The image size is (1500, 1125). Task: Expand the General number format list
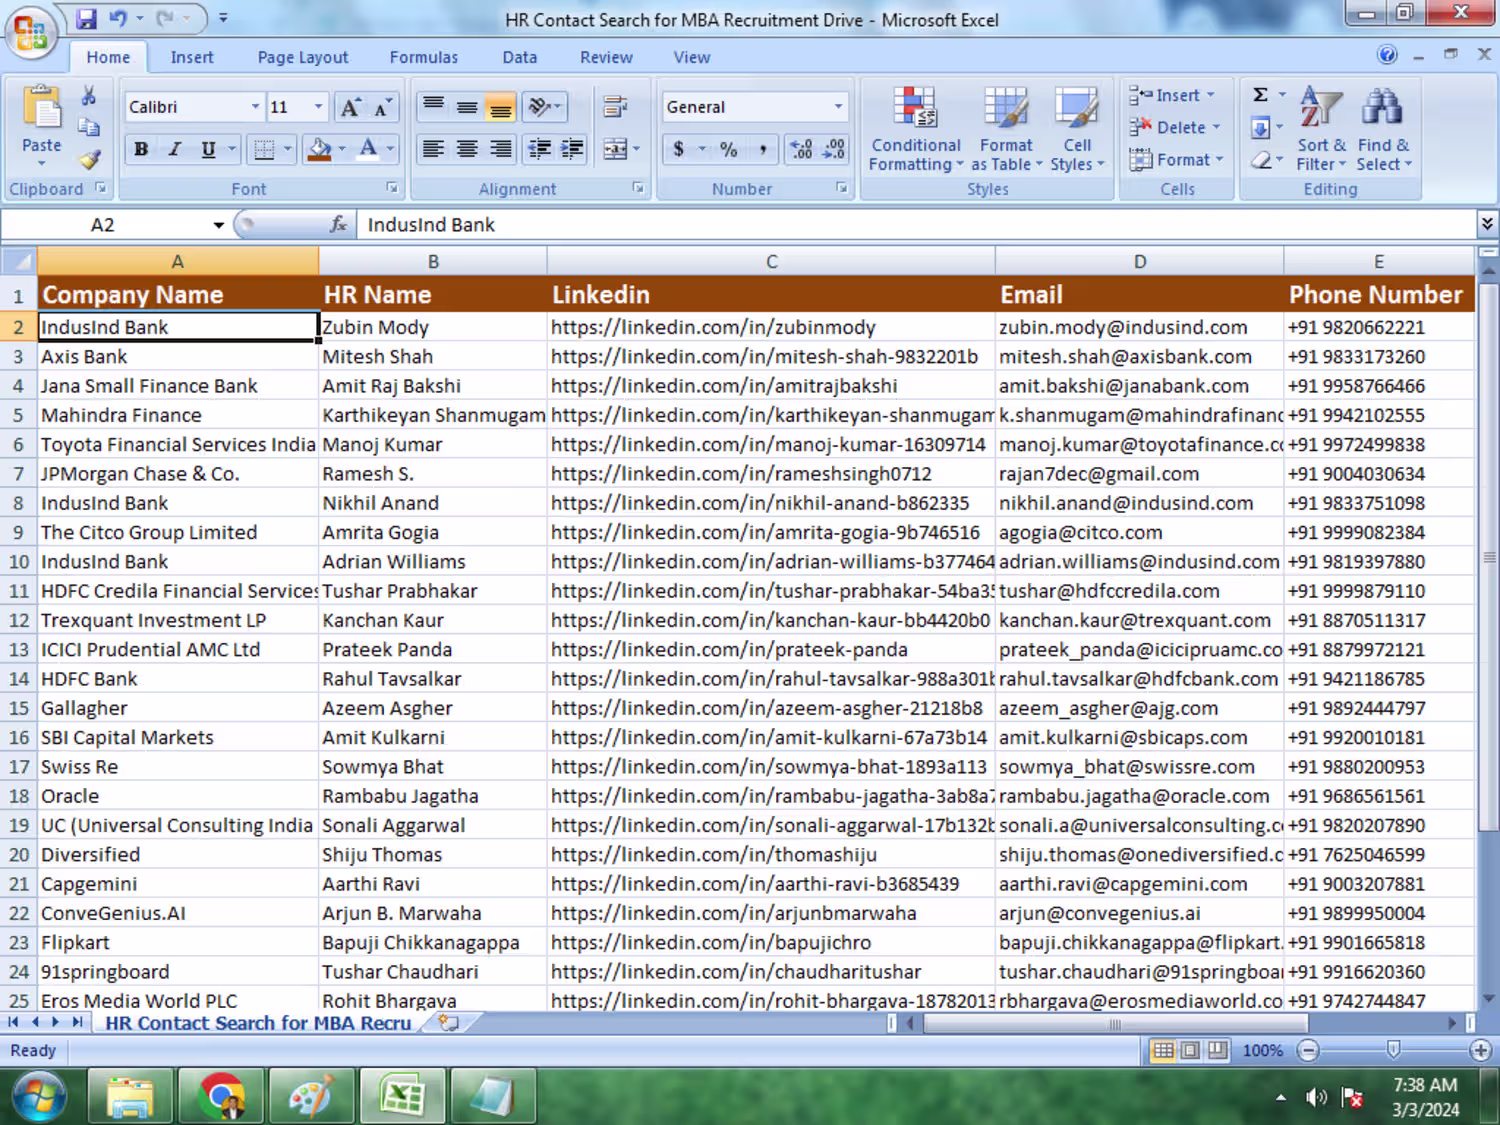tap(838, 107)
